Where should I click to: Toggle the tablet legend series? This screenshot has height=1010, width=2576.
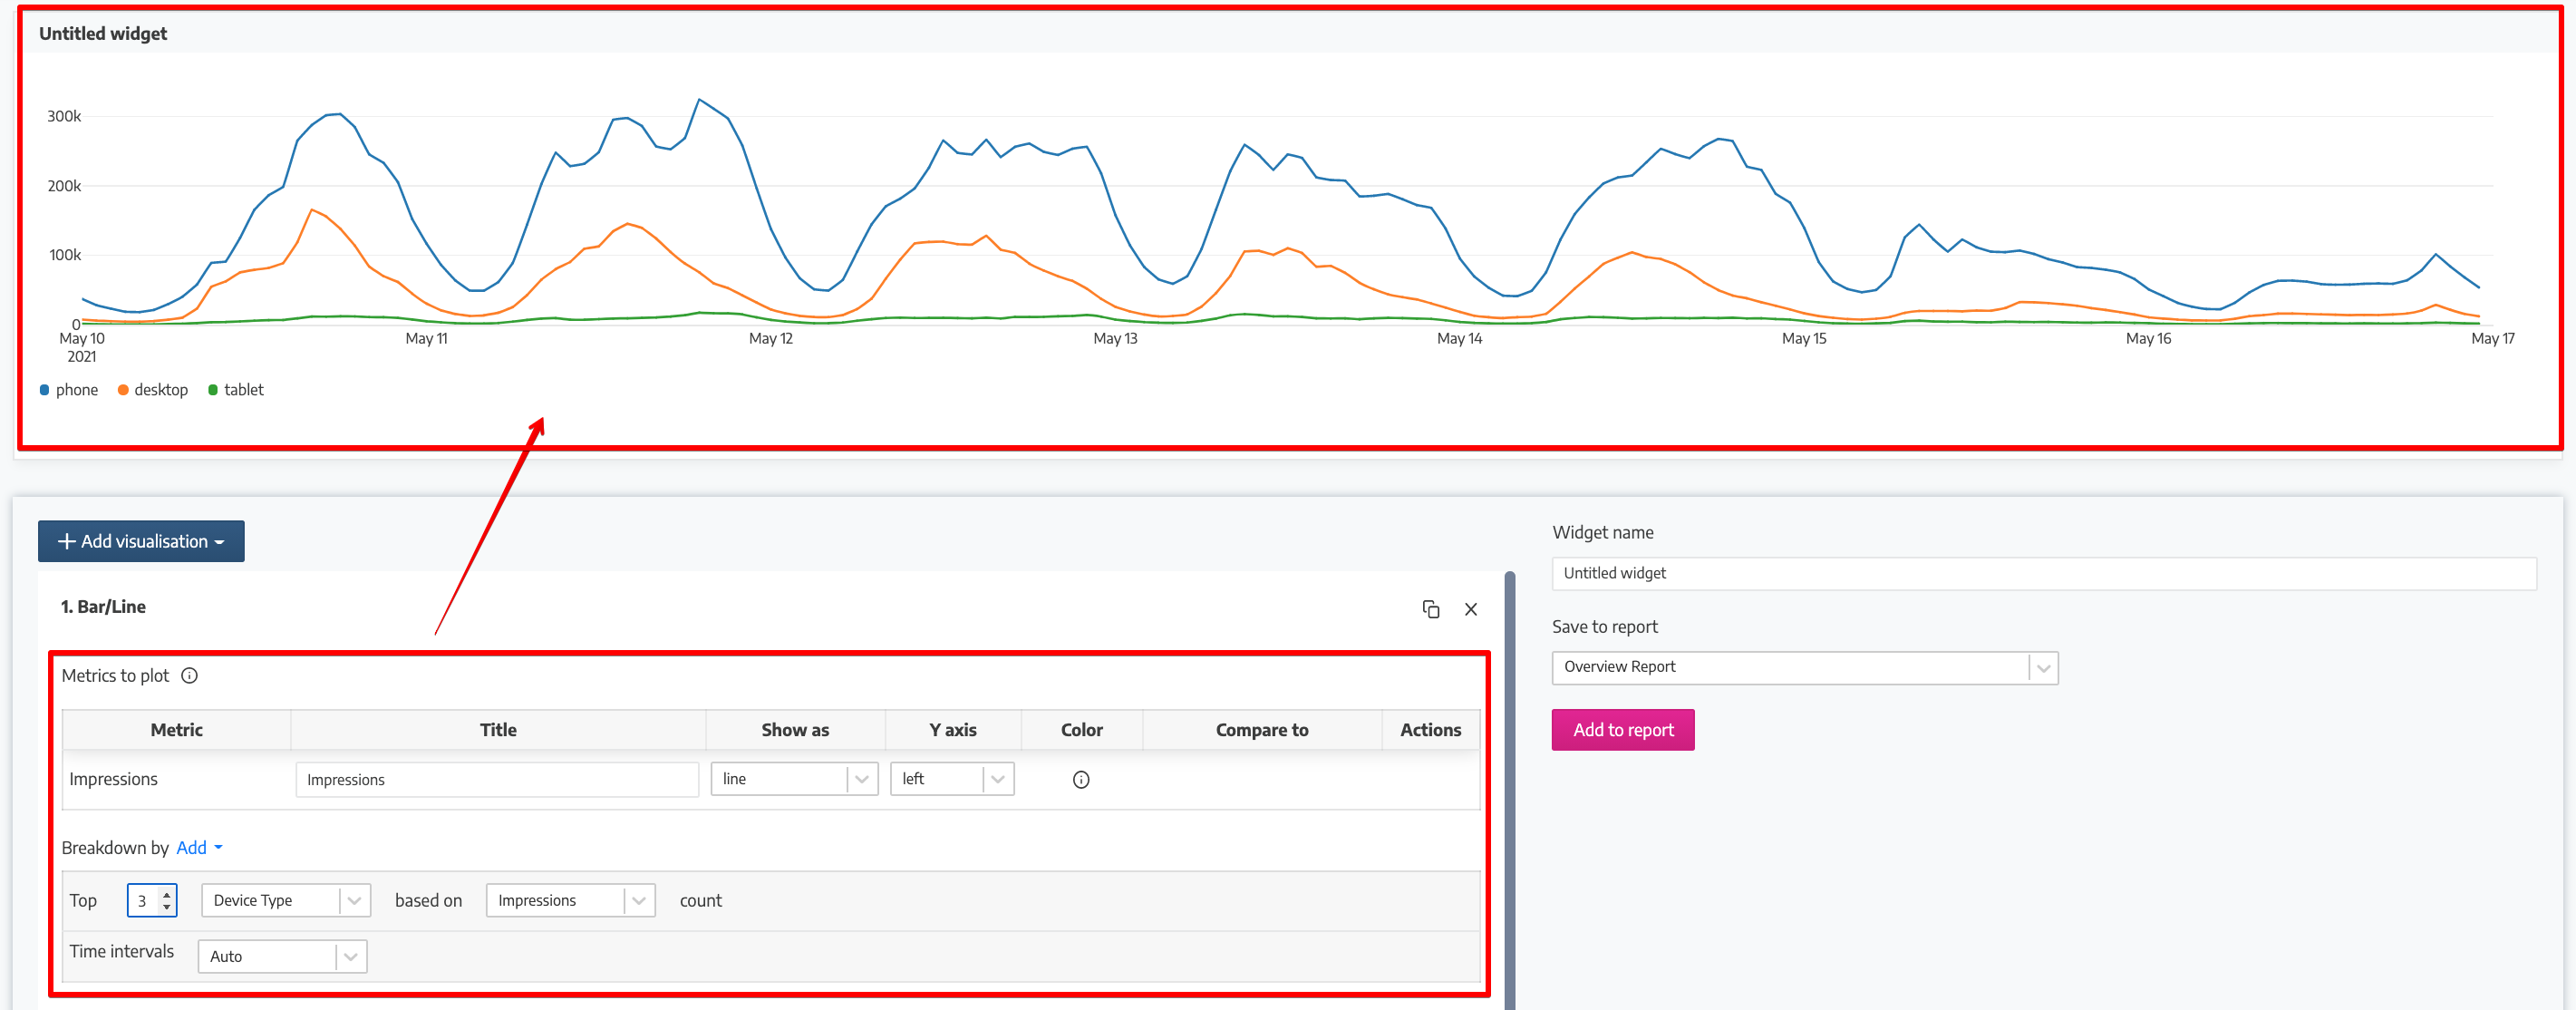(236, 390)
